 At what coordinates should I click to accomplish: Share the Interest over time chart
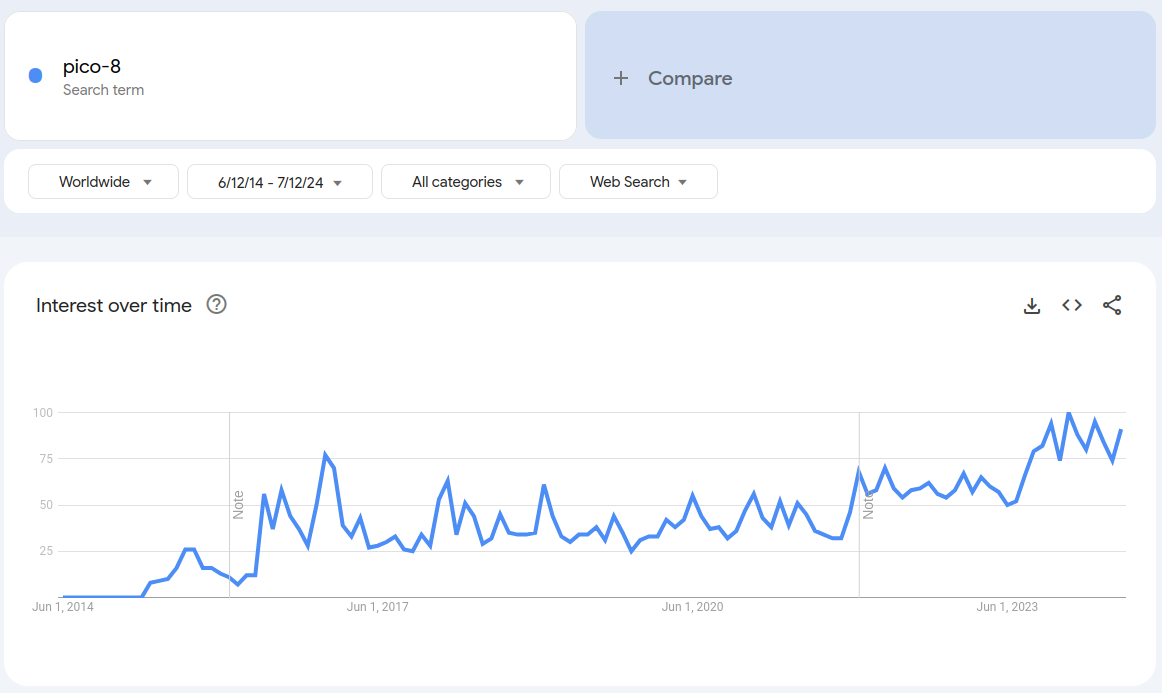click(x=1112, y=306)
